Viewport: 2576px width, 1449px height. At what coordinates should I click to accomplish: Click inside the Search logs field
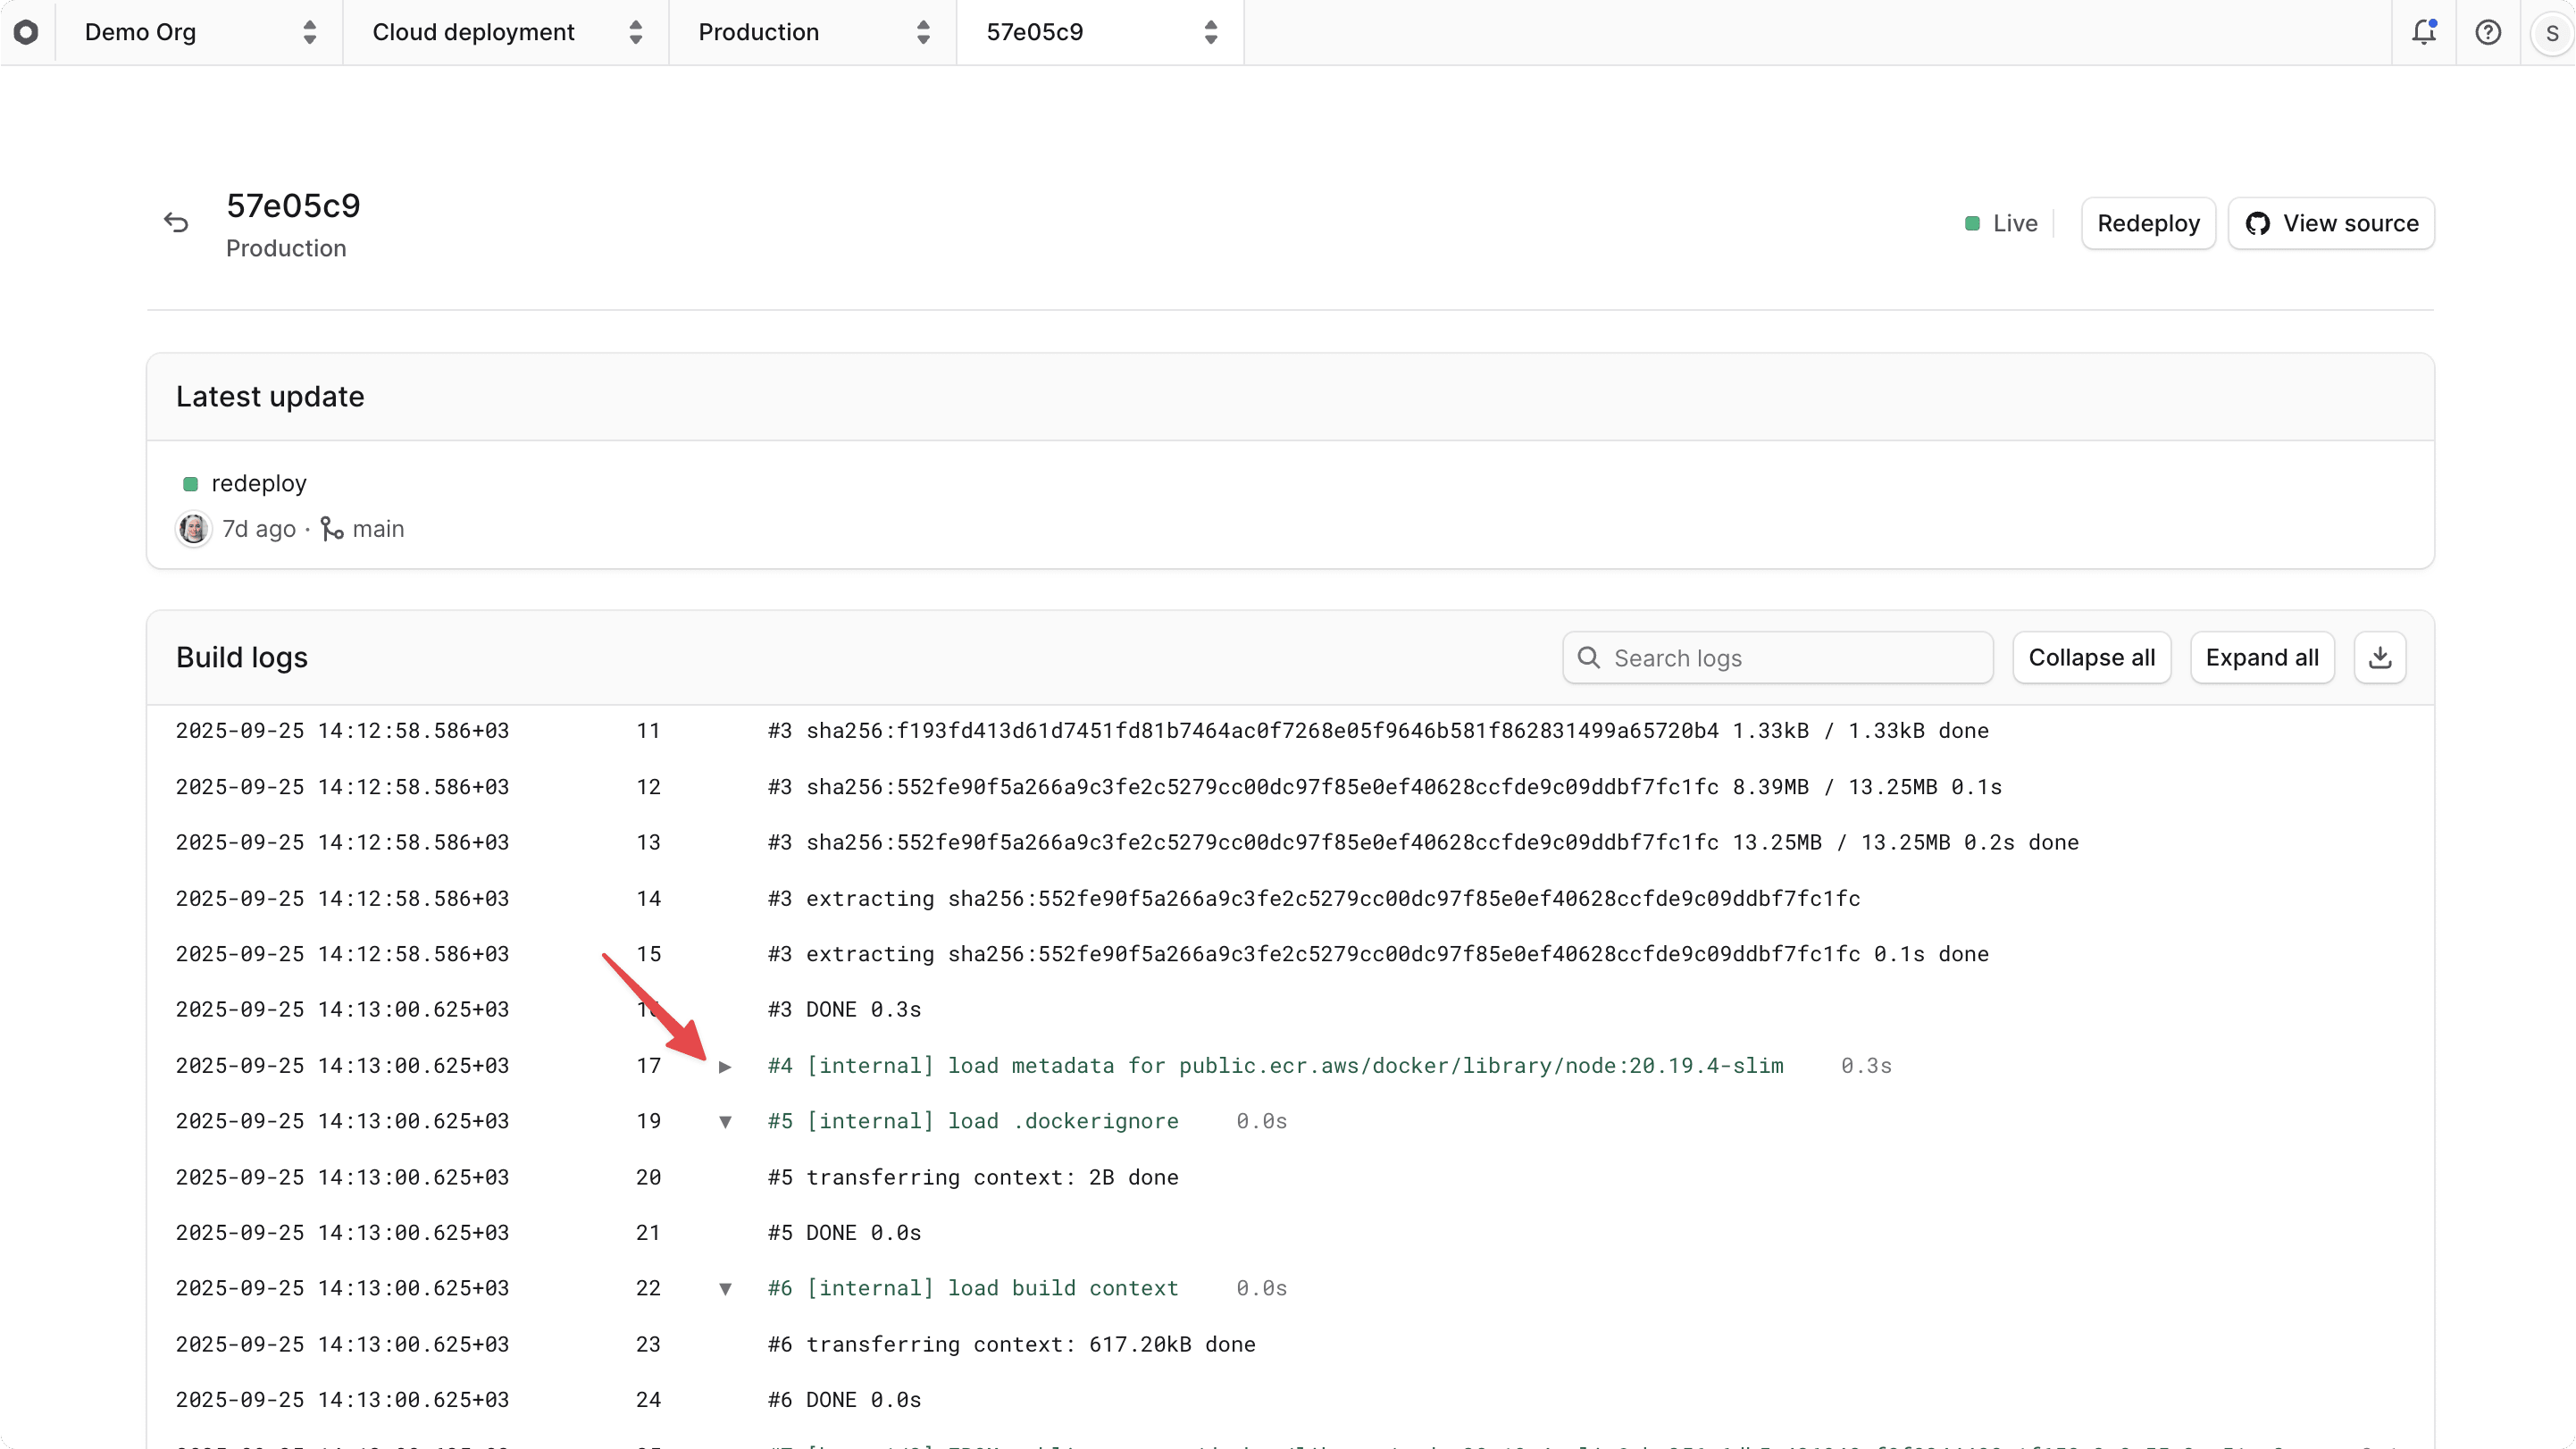(x=1778, y=657)
